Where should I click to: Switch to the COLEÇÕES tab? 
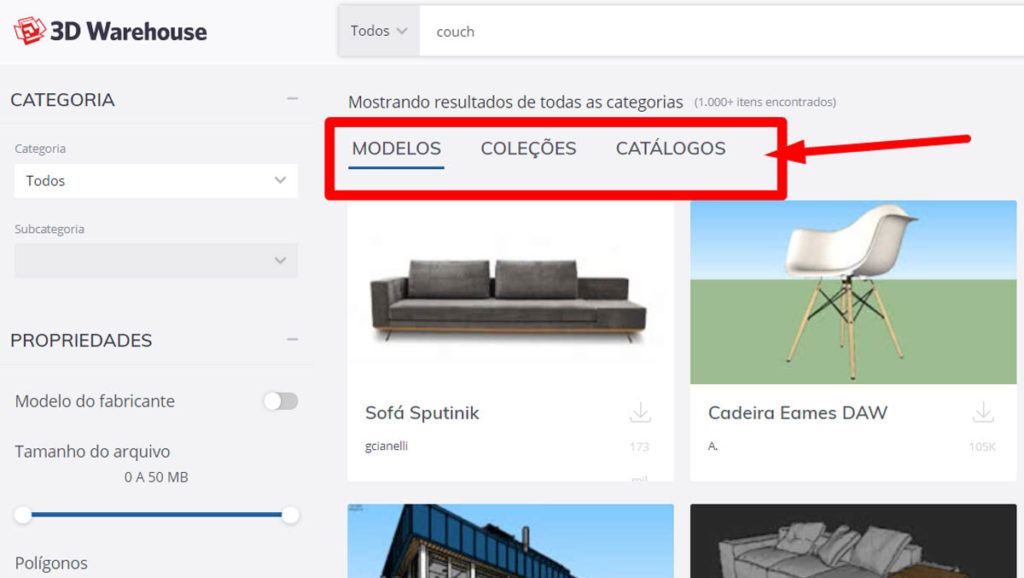click(x=528, y=149)
